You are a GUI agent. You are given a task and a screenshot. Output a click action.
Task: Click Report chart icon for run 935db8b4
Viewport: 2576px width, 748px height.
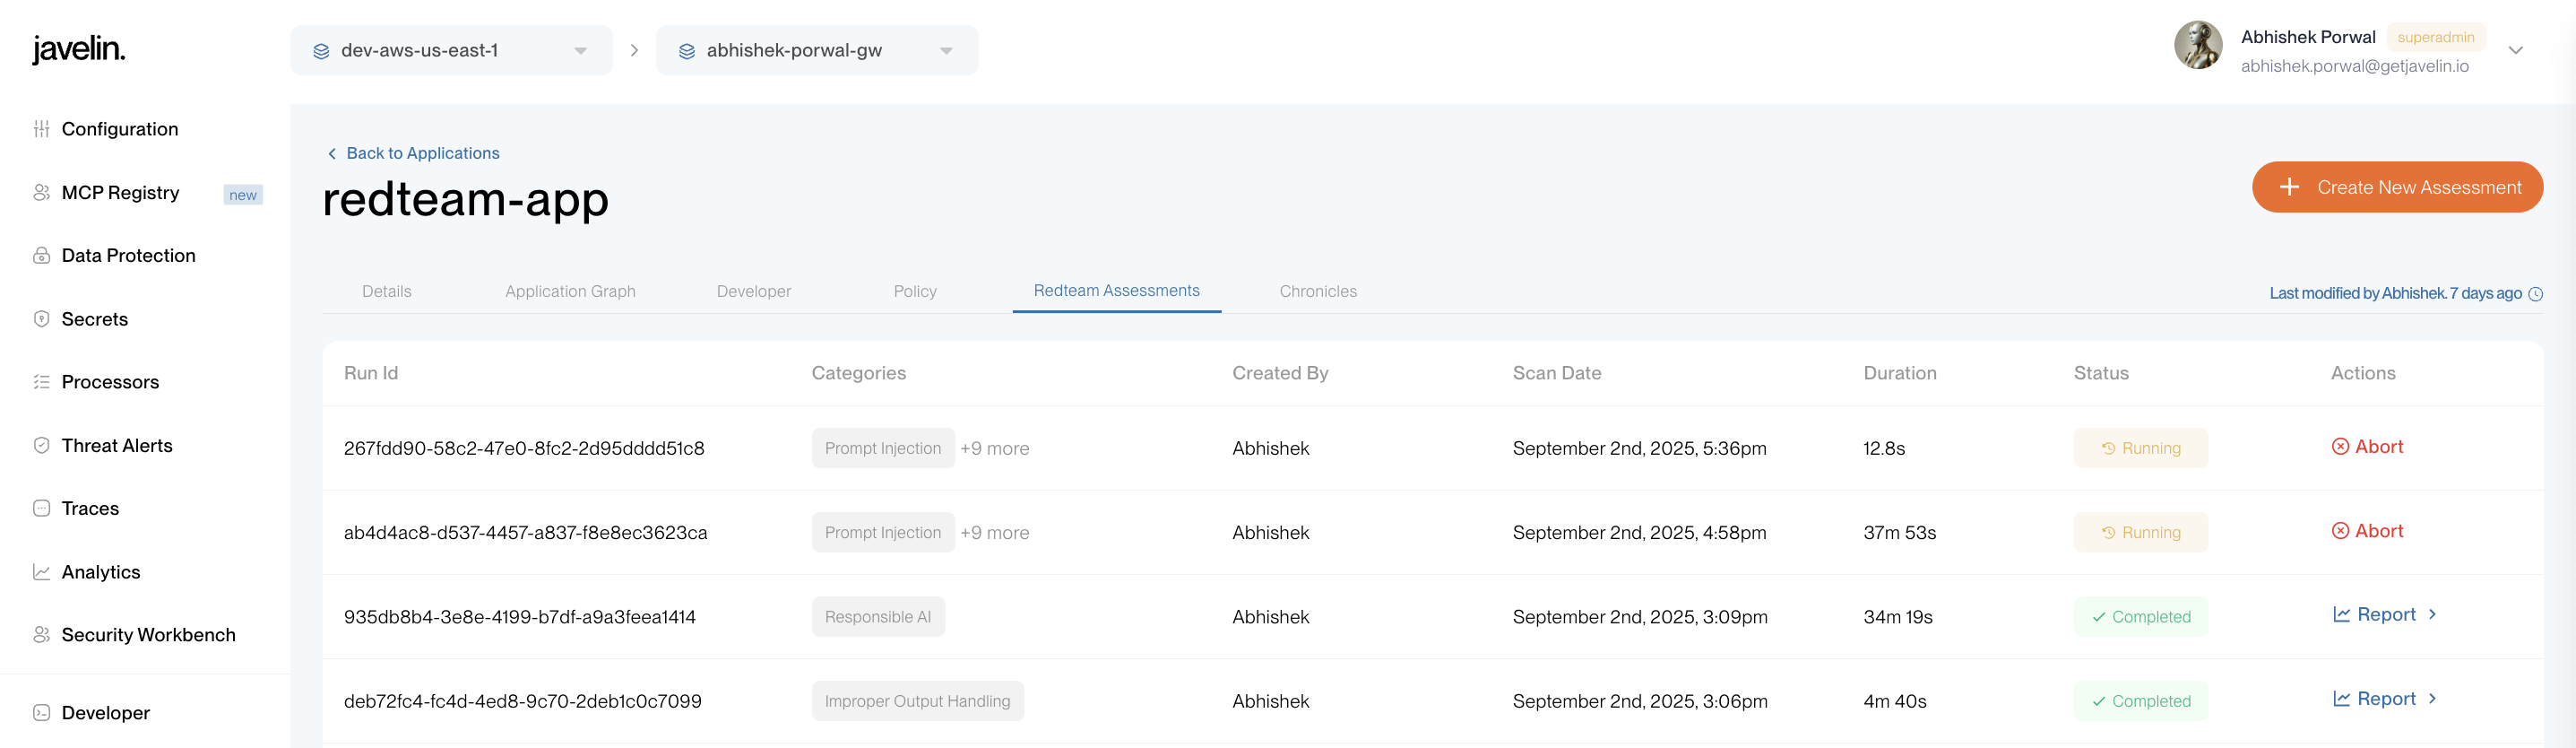2341,615
